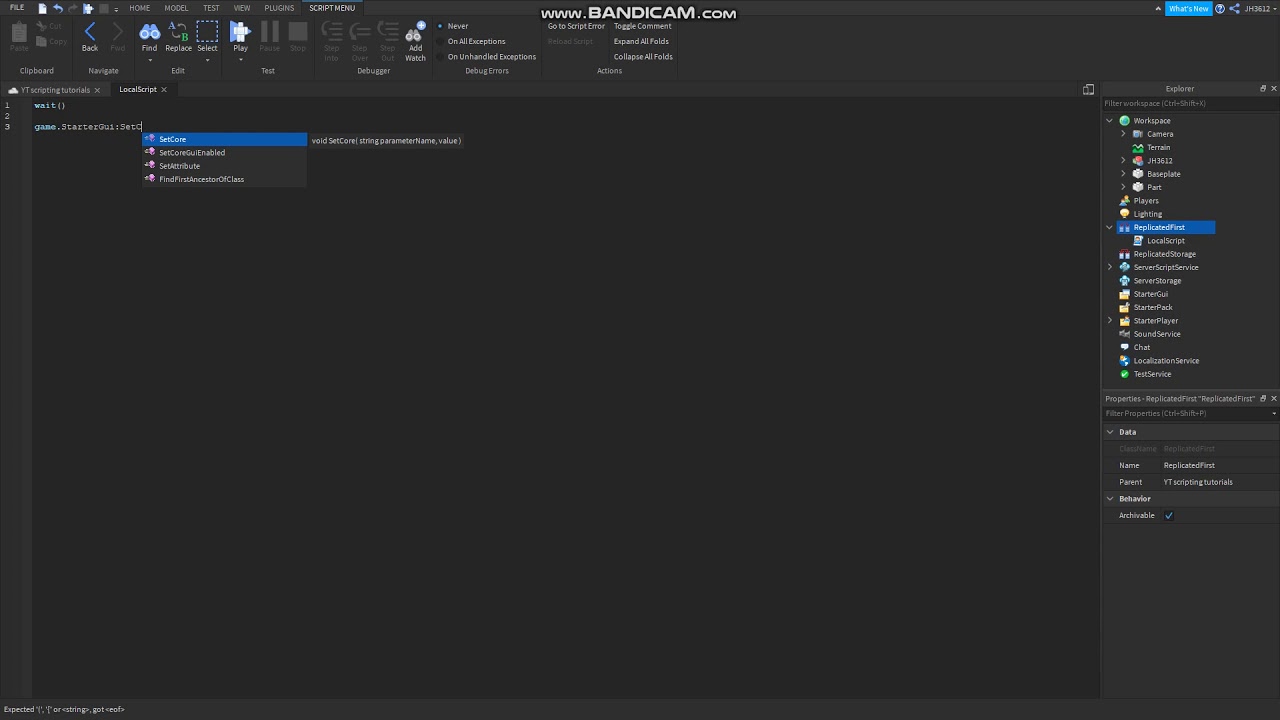1280x720 pixels.
Task: Collapse the Workspace tree node
Action: click(1109, 121)
